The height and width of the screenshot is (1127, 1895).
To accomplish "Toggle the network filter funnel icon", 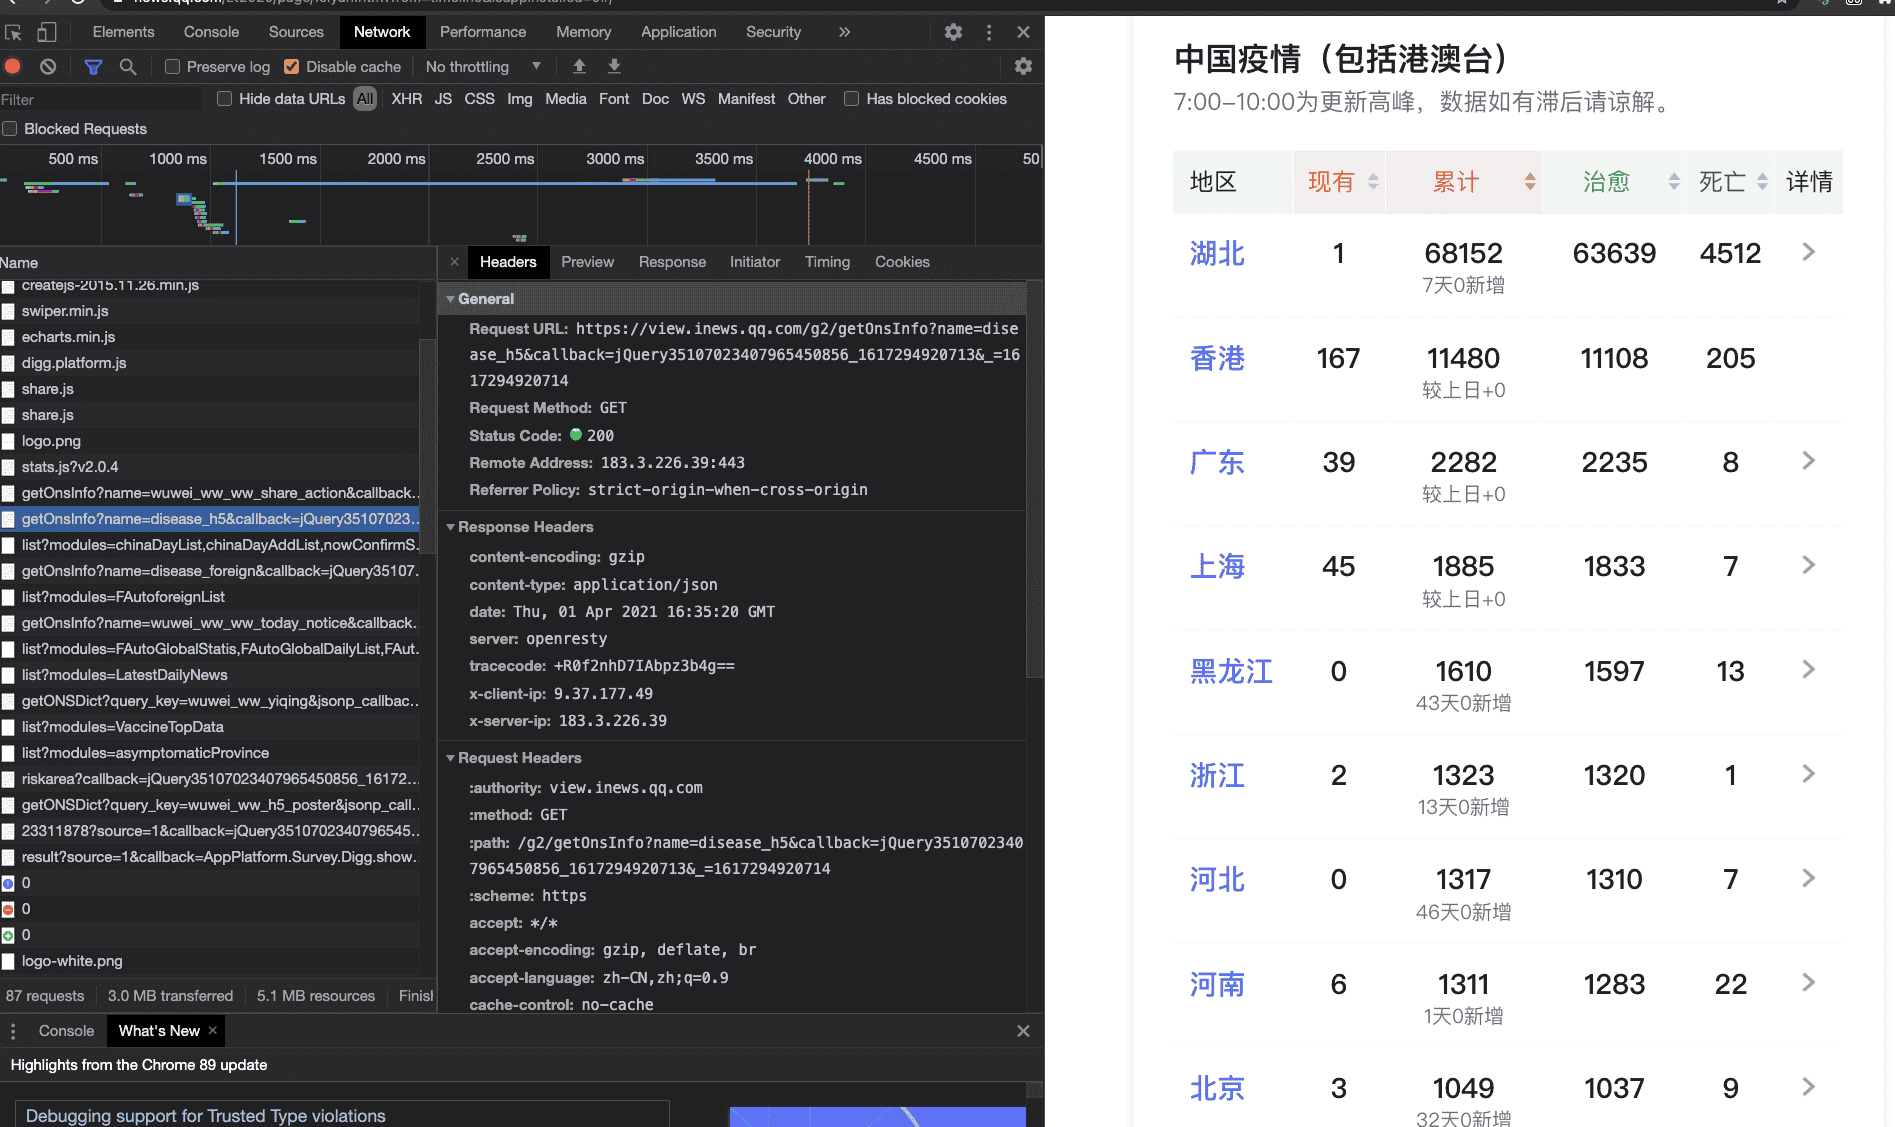I will click(93, 66).
